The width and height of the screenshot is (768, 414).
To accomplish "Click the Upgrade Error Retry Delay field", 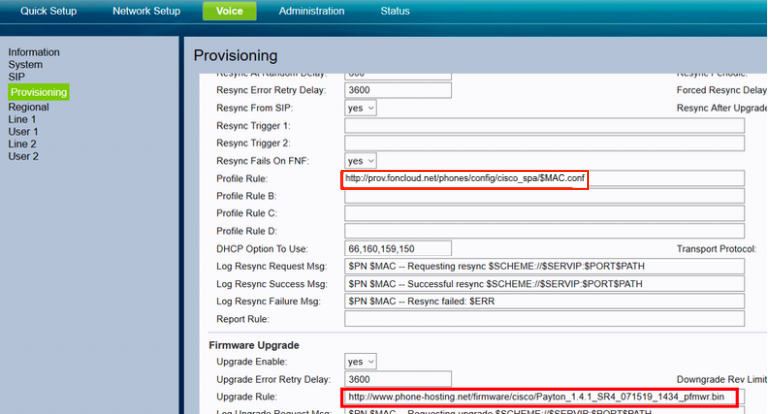I will (398, 379).
